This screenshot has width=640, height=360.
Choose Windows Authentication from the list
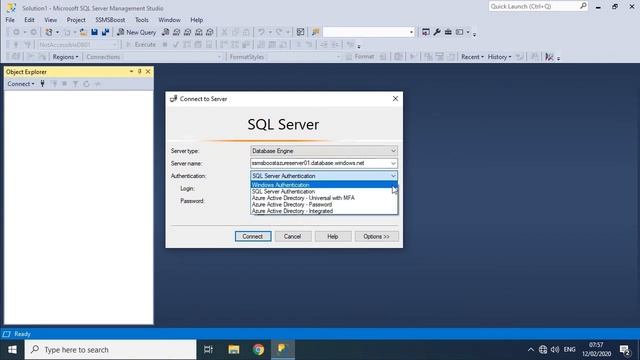(324, 185)
